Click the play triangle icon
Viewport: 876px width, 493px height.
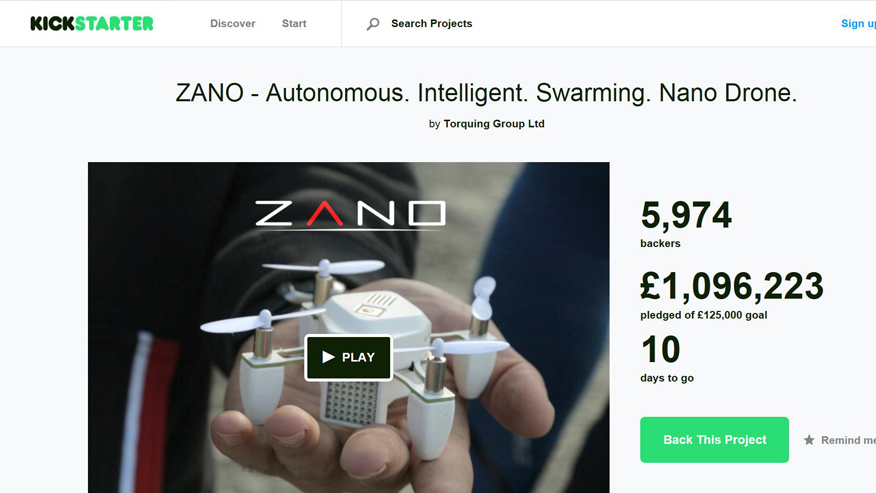(328, 357)
